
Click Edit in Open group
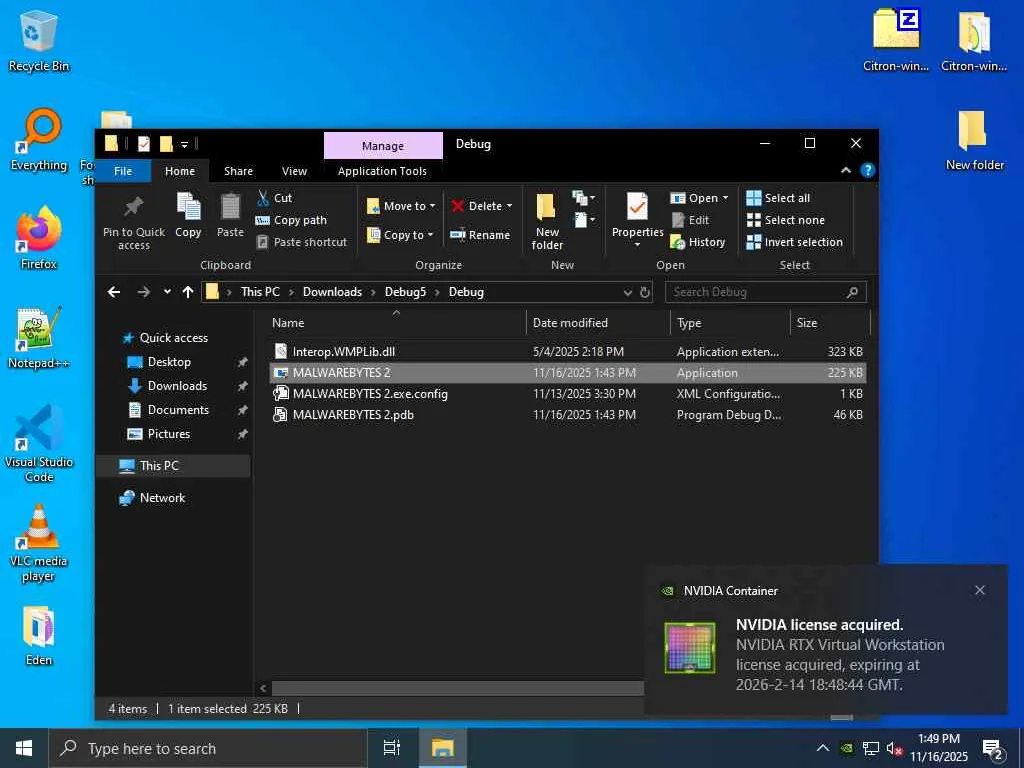[690, 220]
